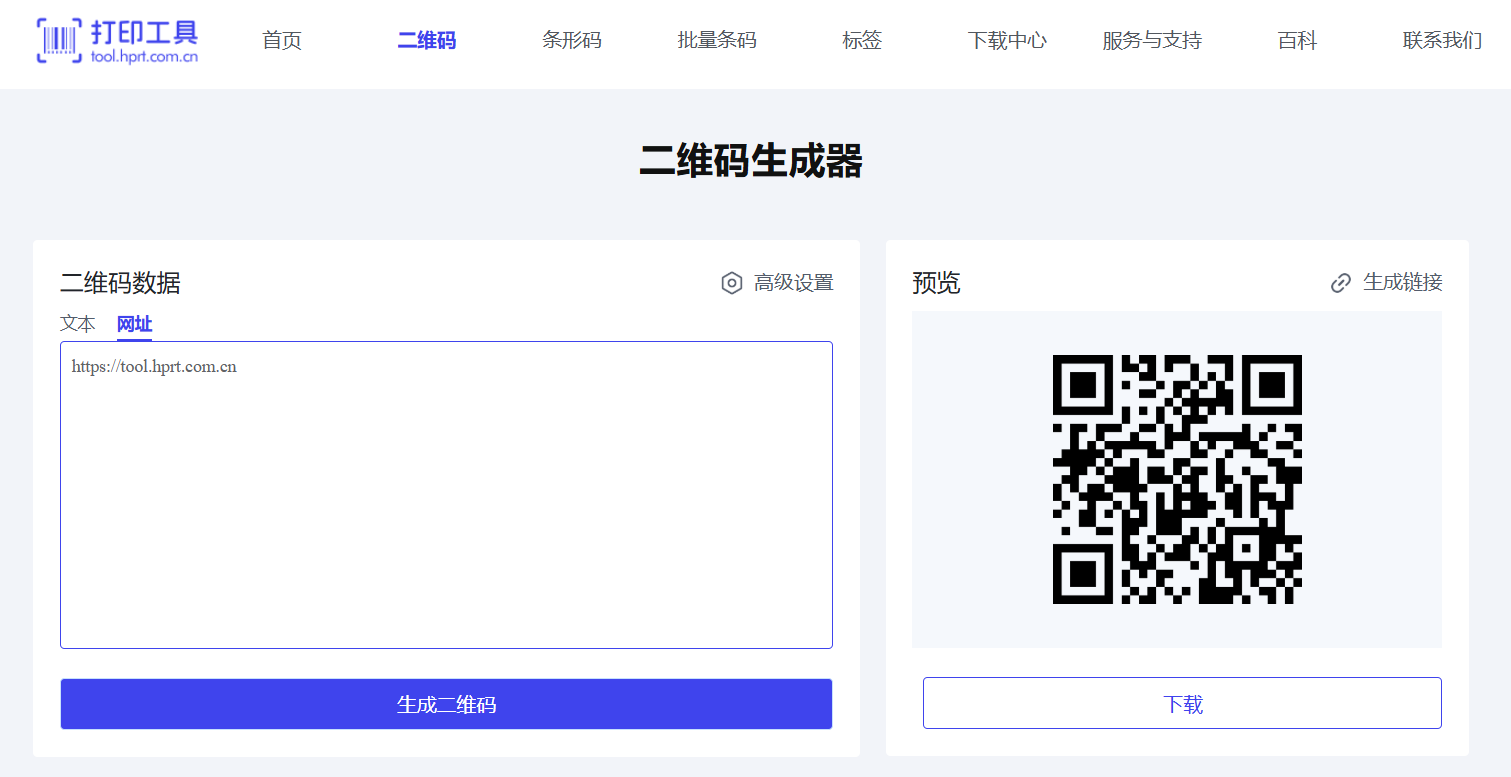Go to 首页 in navigation
The image size is (1511, 777).
[x=282, y=40]
